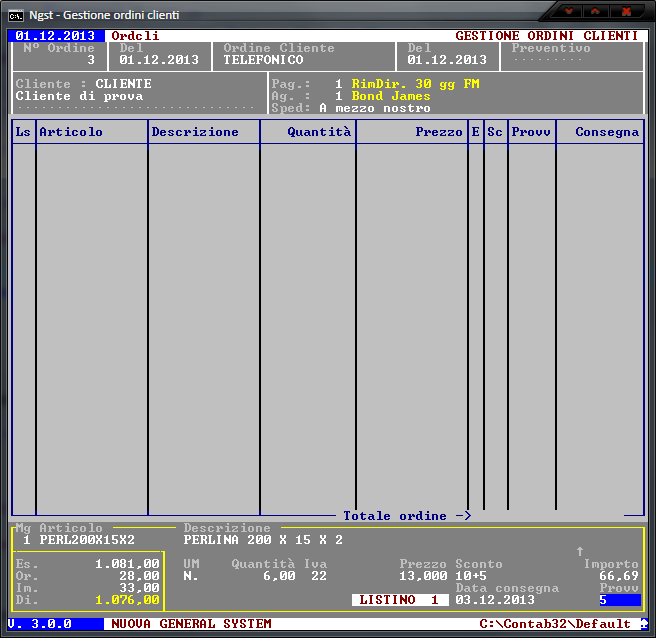The image size is (656, 638).
Task: Click the Quantità value 6,00
Action: point(279,576)
